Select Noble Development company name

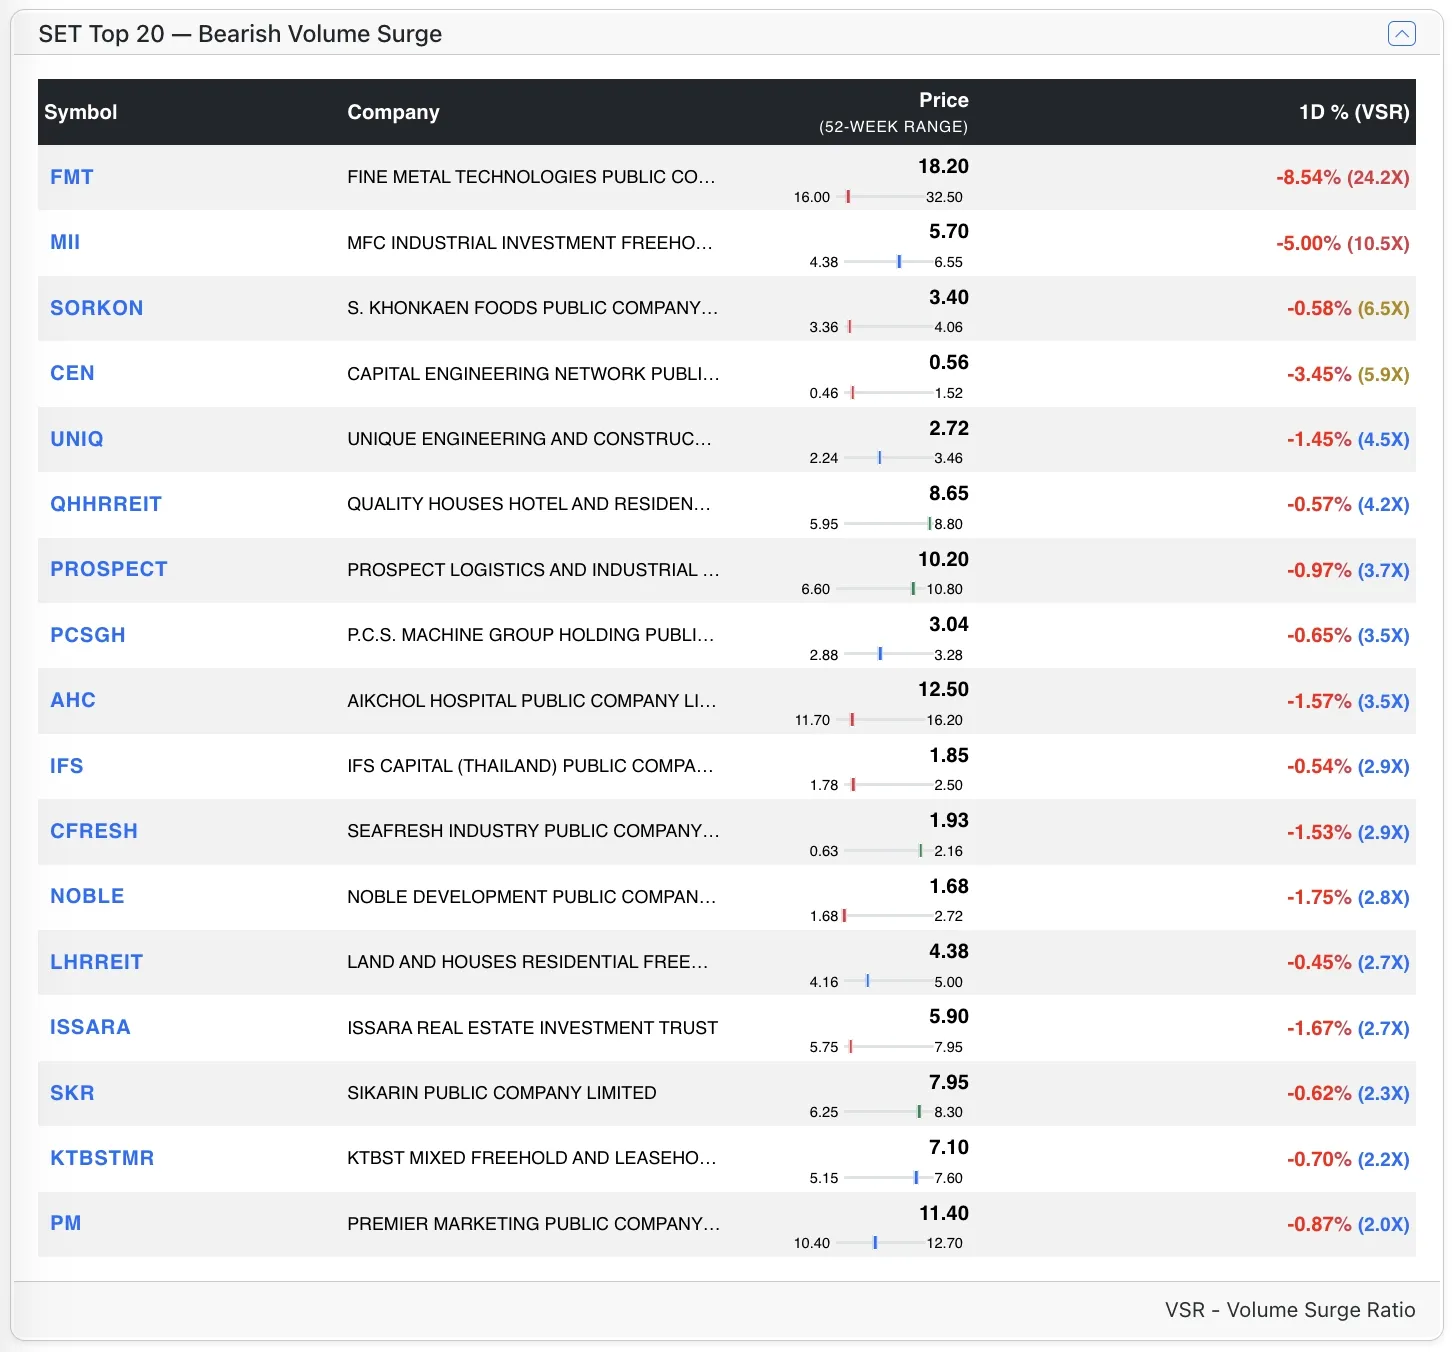pyautogui.click(x=532, y=897)
